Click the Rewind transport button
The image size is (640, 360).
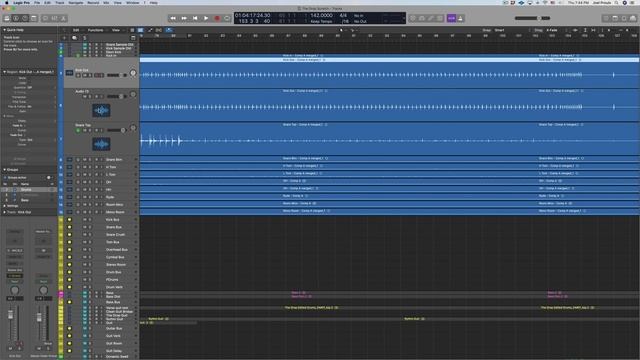coord(173,18)
